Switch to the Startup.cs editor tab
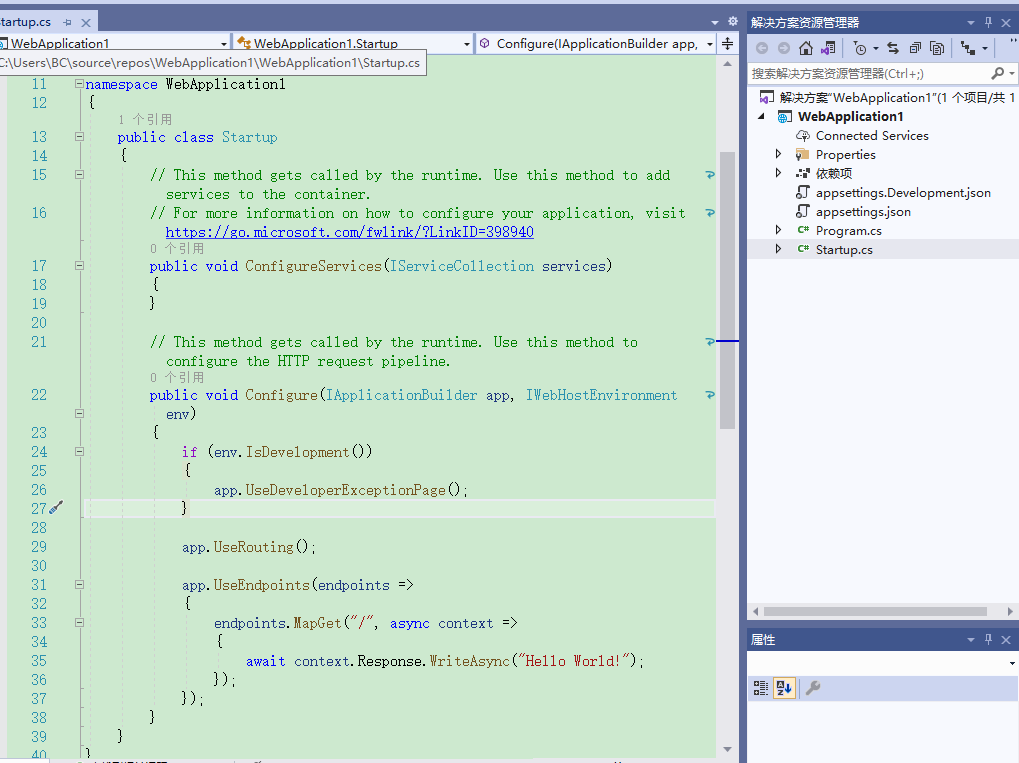Image resolution: width=1019 pixels, height=763 pixels. 25,22
